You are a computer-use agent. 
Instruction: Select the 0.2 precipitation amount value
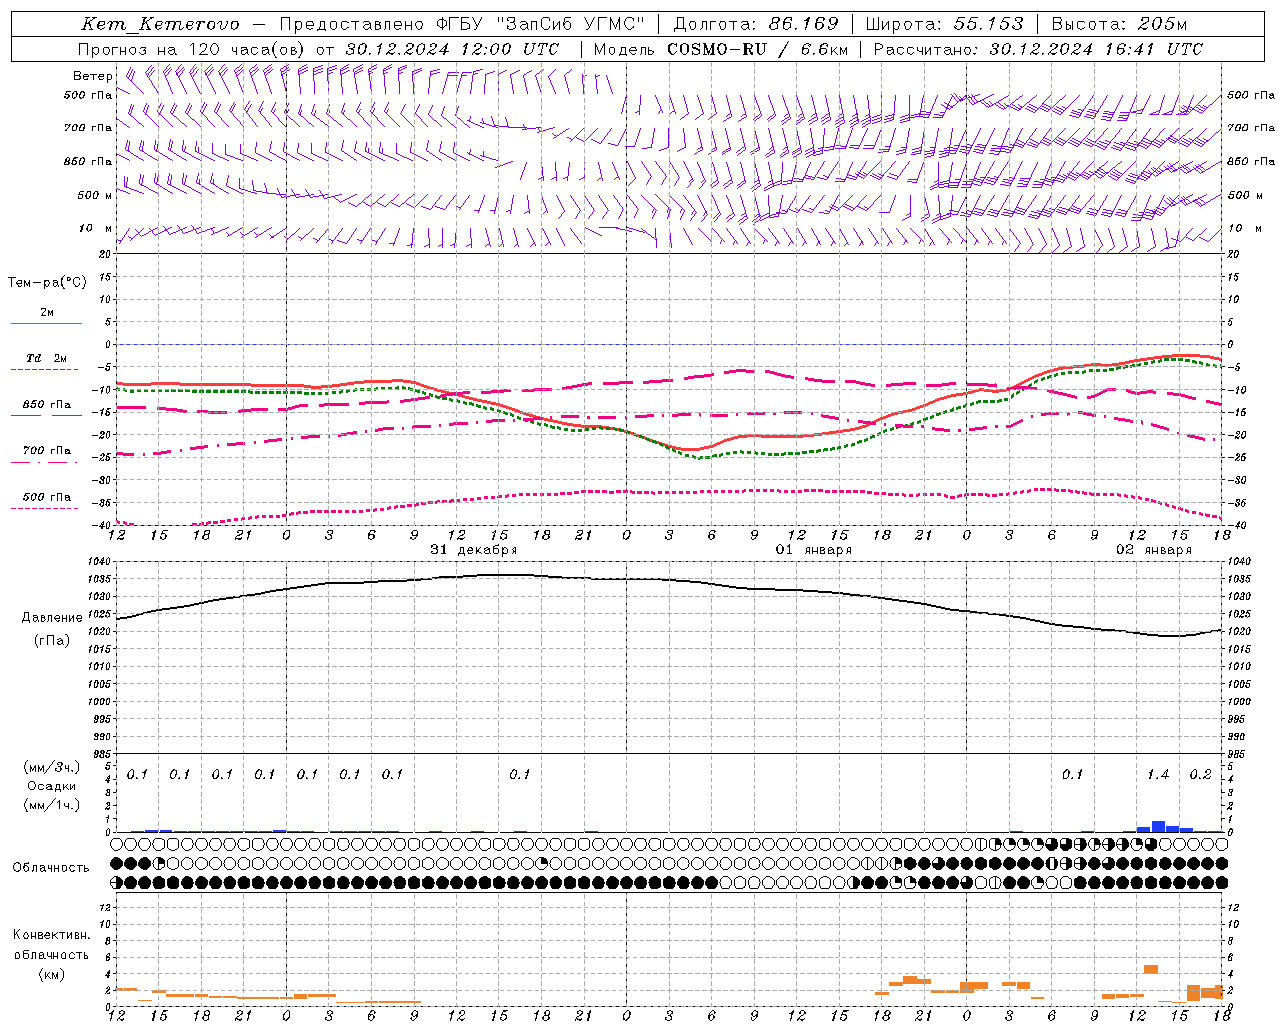click(1200, 775)
